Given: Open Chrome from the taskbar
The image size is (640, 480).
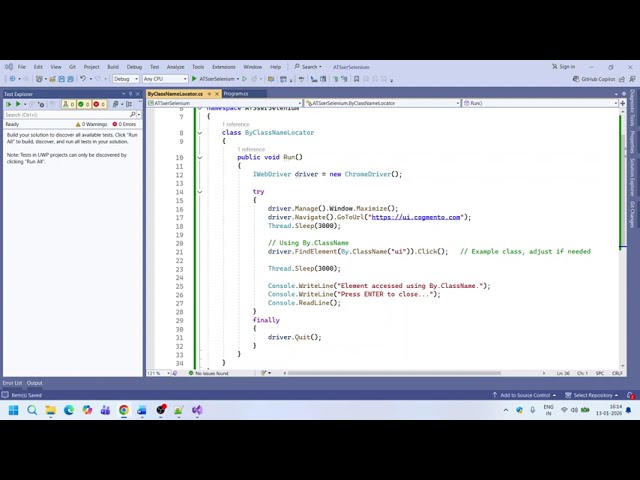Looking at the screenshot, I should point(124,410).
